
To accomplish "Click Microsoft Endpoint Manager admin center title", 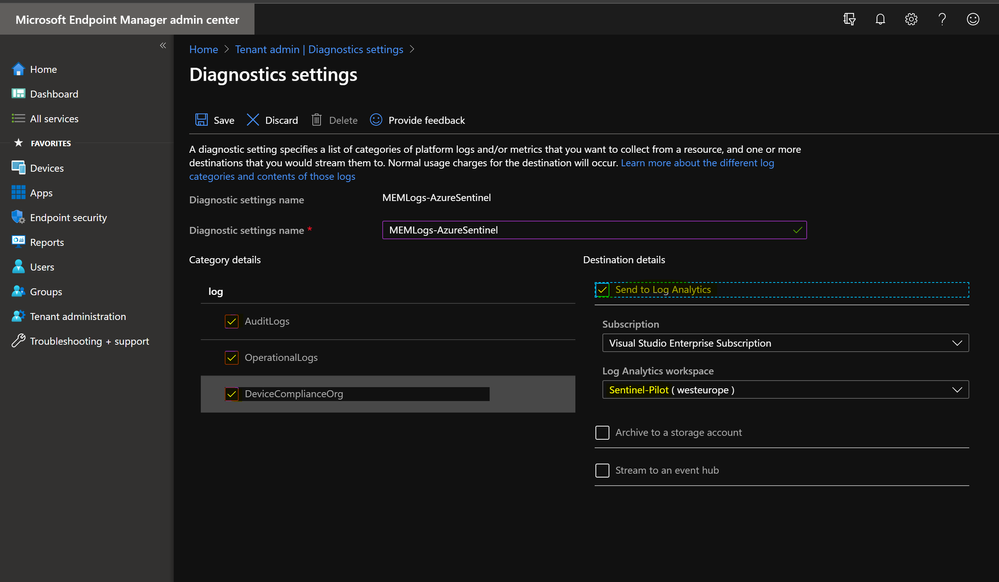I will click(x=127, y=20).
